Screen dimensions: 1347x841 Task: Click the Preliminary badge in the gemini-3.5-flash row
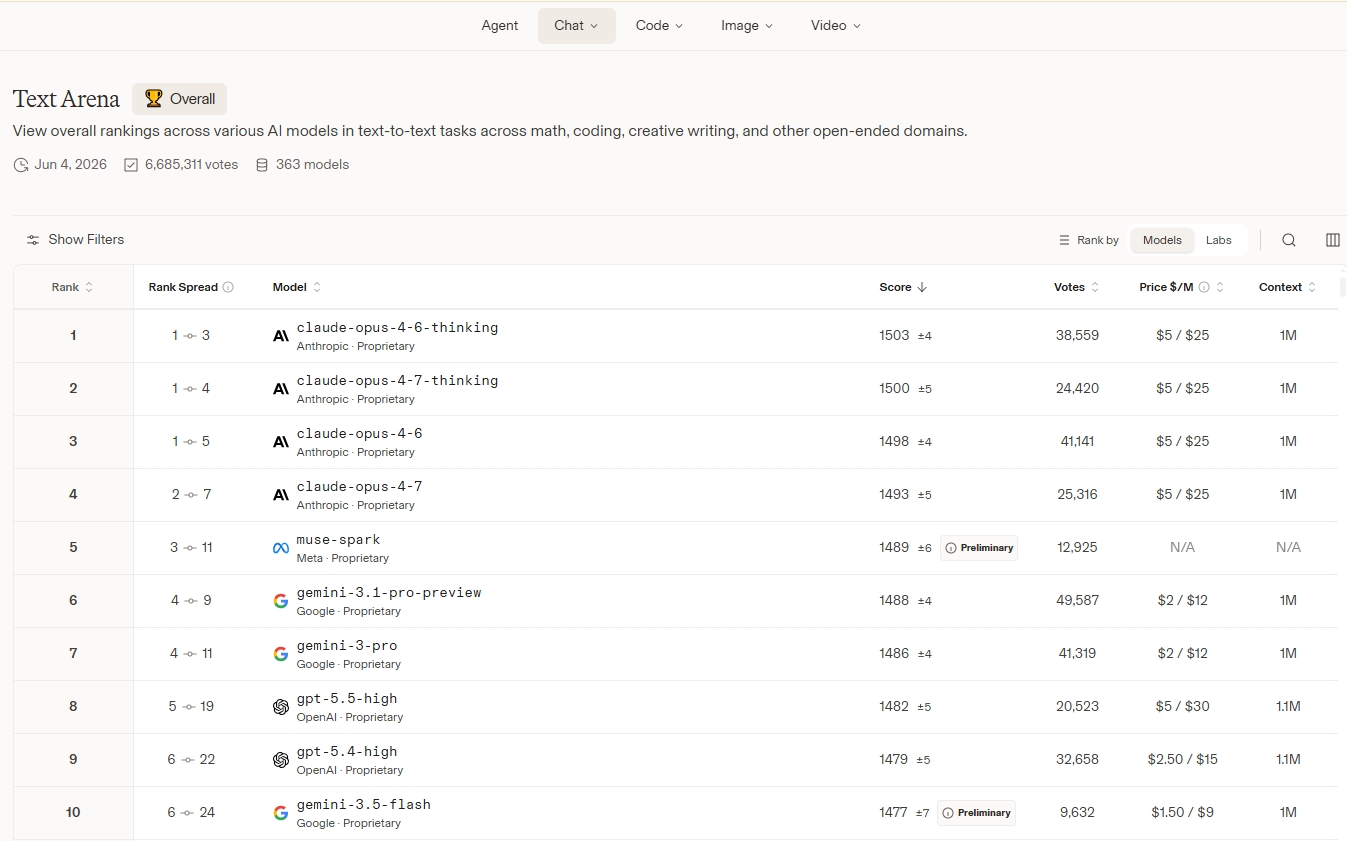[977, 813]
